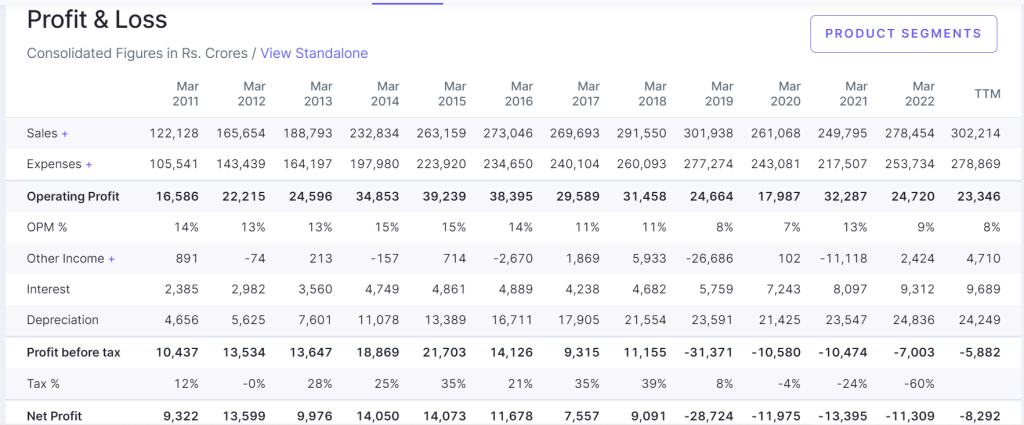This screenshot has height=425, width=1024.
Task: Select the Mar 2011 column header
Action: [185, 94]
